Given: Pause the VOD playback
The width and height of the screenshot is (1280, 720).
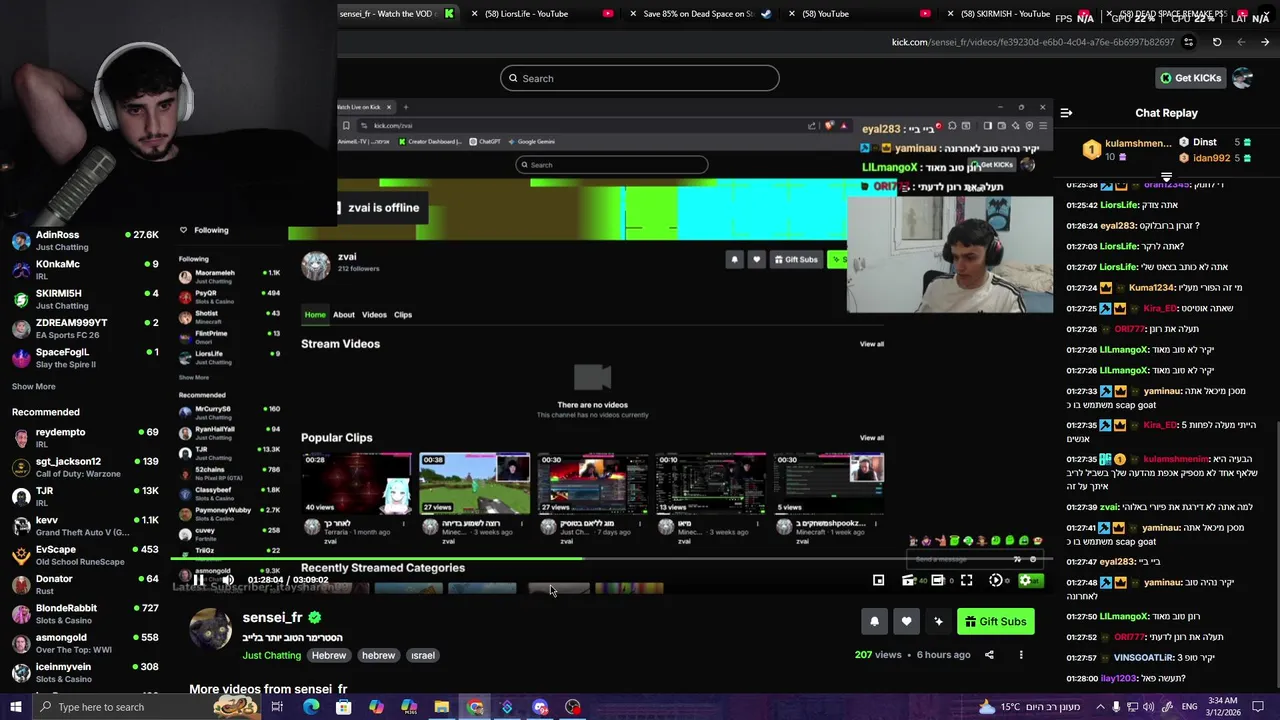Looking at the screenshot, I should (x=198, y=580).
